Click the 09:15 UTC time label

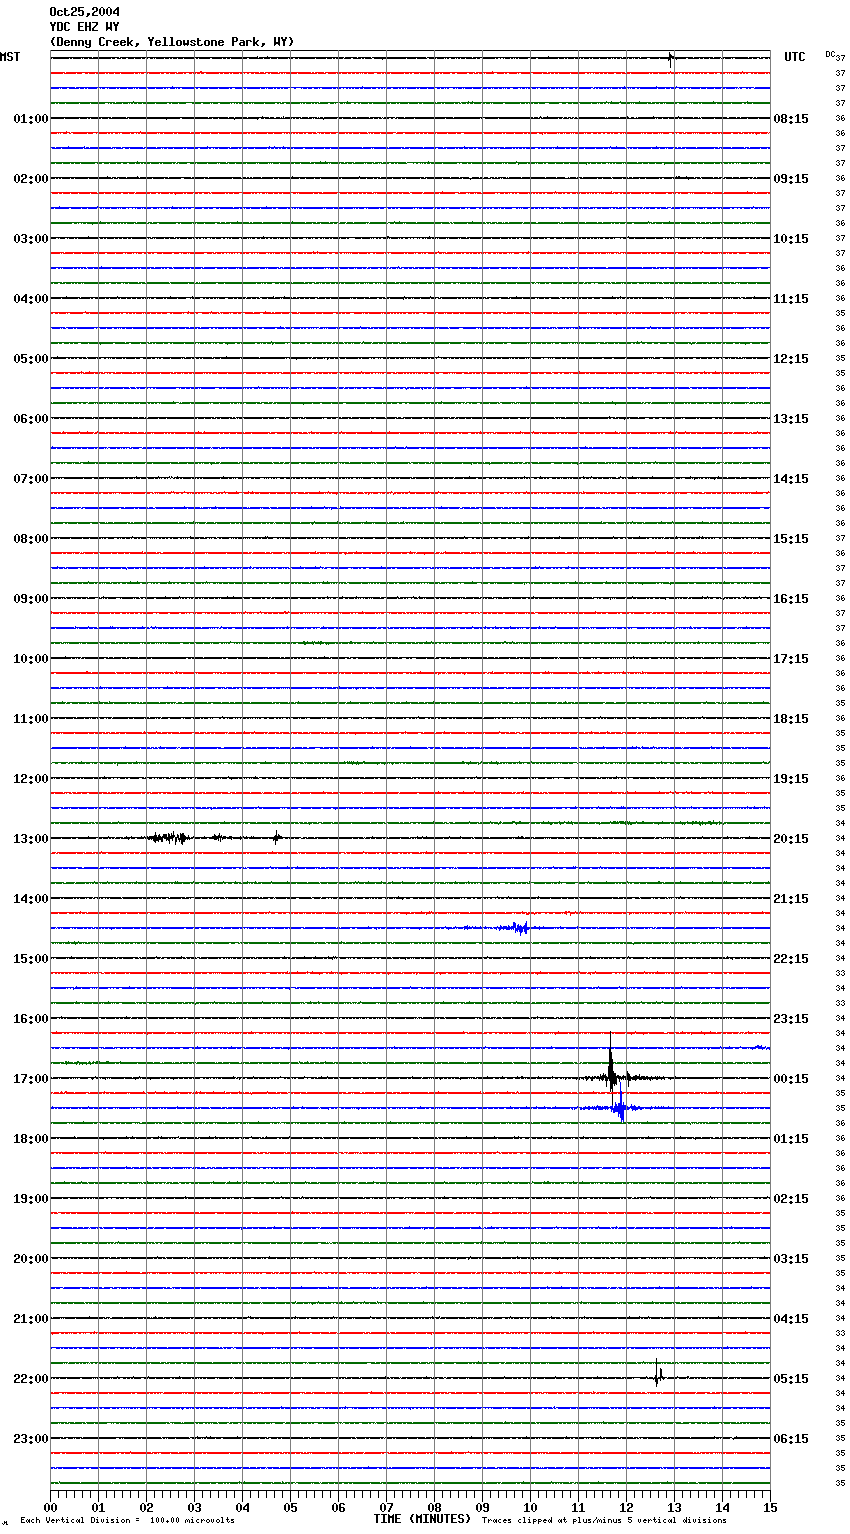(791, 179)
